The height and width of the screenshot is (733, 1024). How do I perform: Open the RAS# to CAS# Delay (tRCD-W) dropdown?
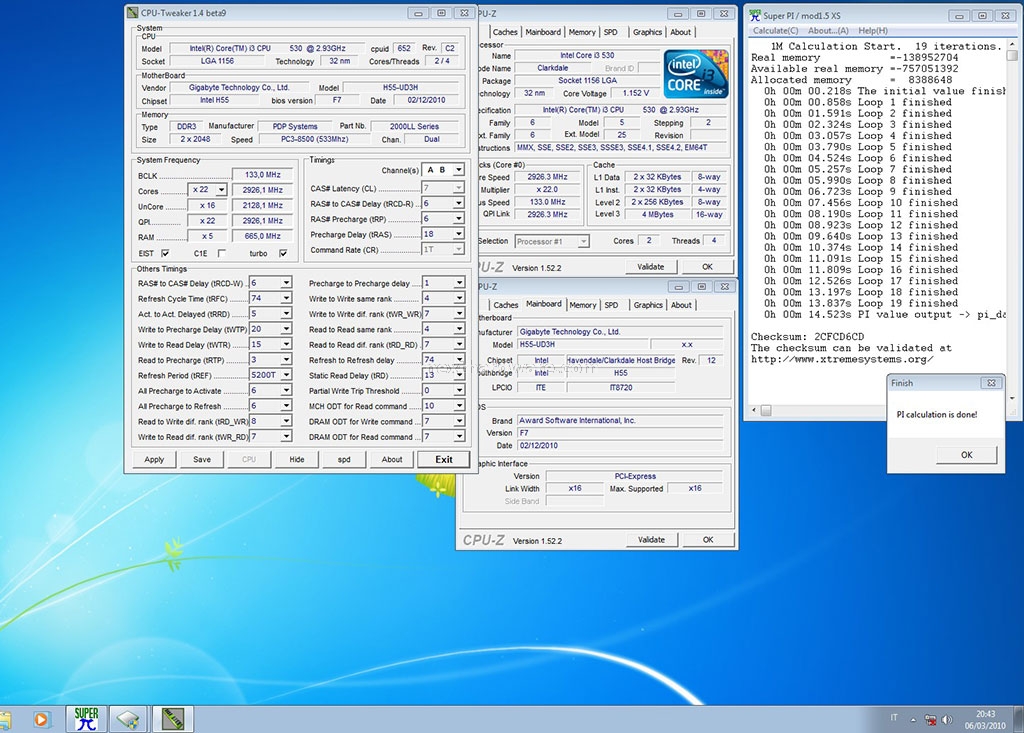point(286,283)
